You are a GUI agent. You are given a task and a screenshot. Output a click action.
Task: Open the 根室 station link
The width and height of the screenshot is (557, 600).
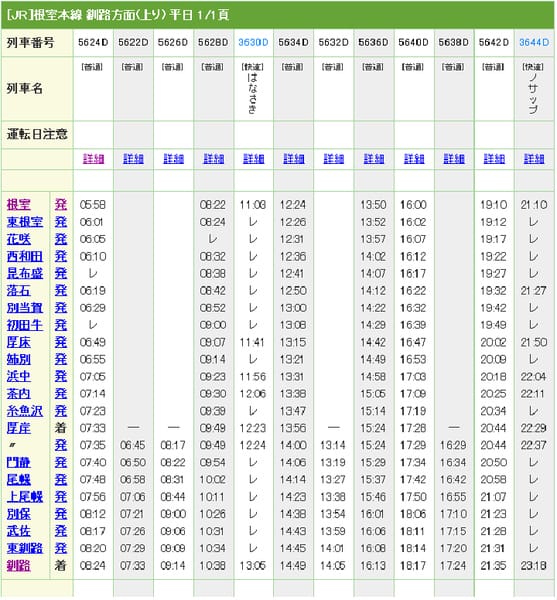[x=18, y=205]
